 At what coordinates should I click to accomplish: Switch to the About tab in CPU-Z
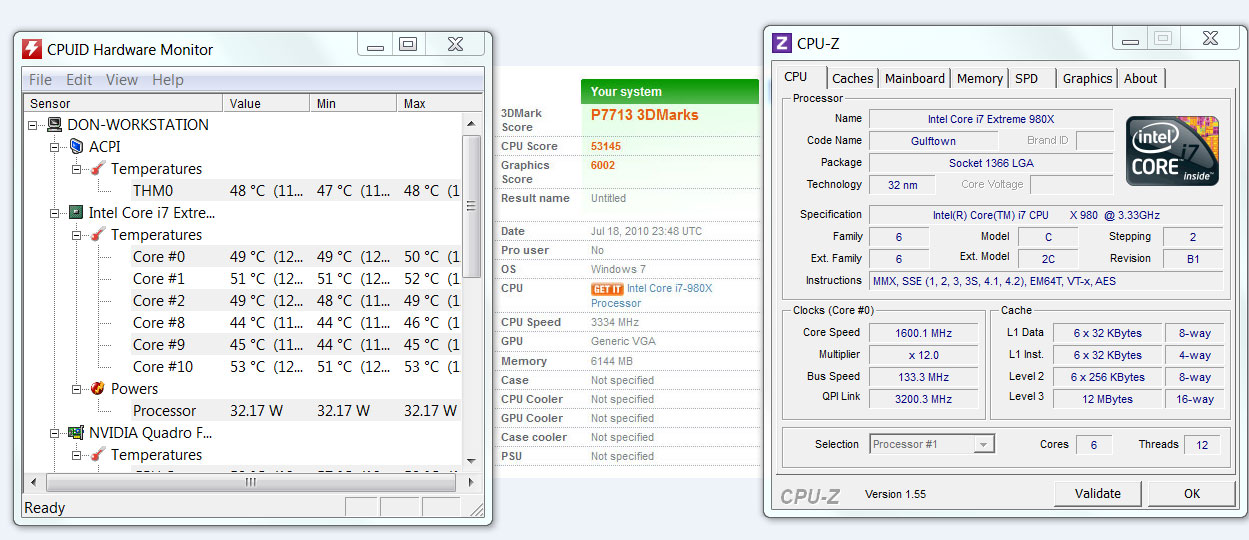click(1140, 78)
